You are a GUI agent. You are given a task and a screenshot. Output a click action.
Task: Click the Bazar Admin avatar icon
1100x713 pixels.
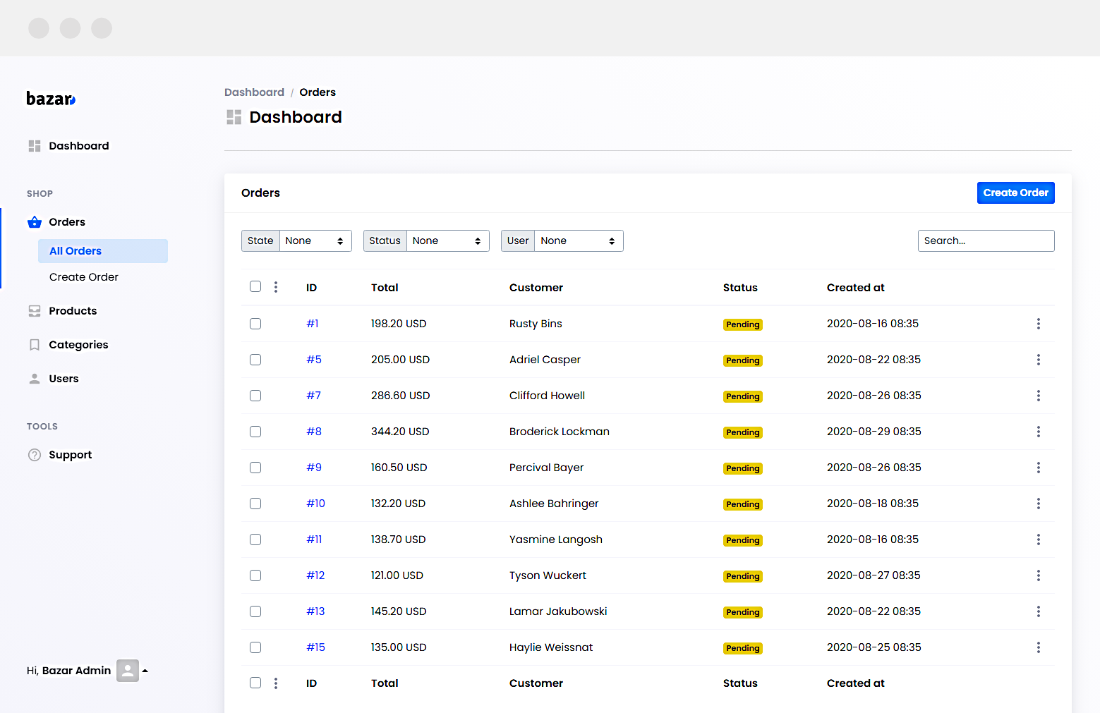127,671
